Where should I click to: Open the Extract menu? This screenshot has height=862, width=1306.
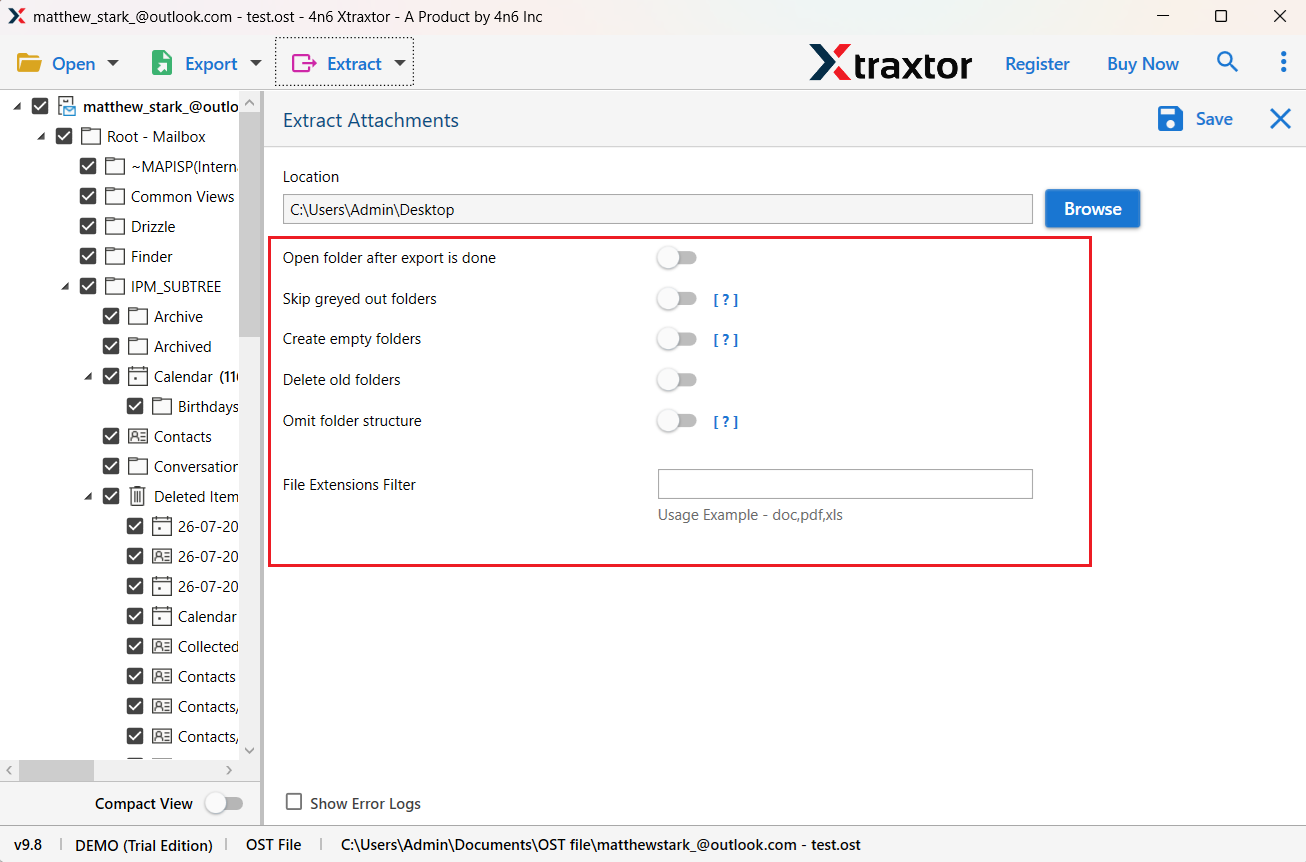click(344, 63)
